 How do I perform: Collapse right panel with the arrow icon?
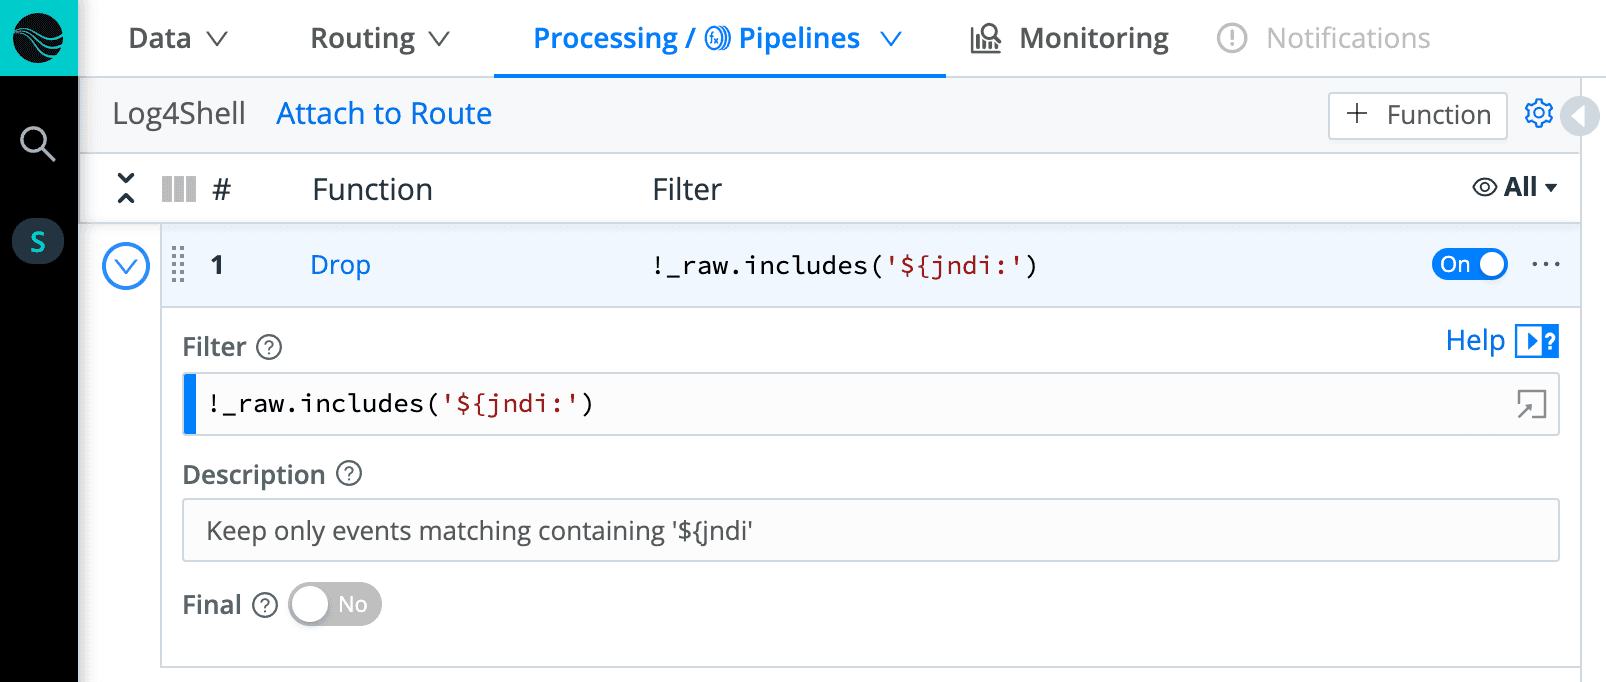click(x=1582, y=116)
